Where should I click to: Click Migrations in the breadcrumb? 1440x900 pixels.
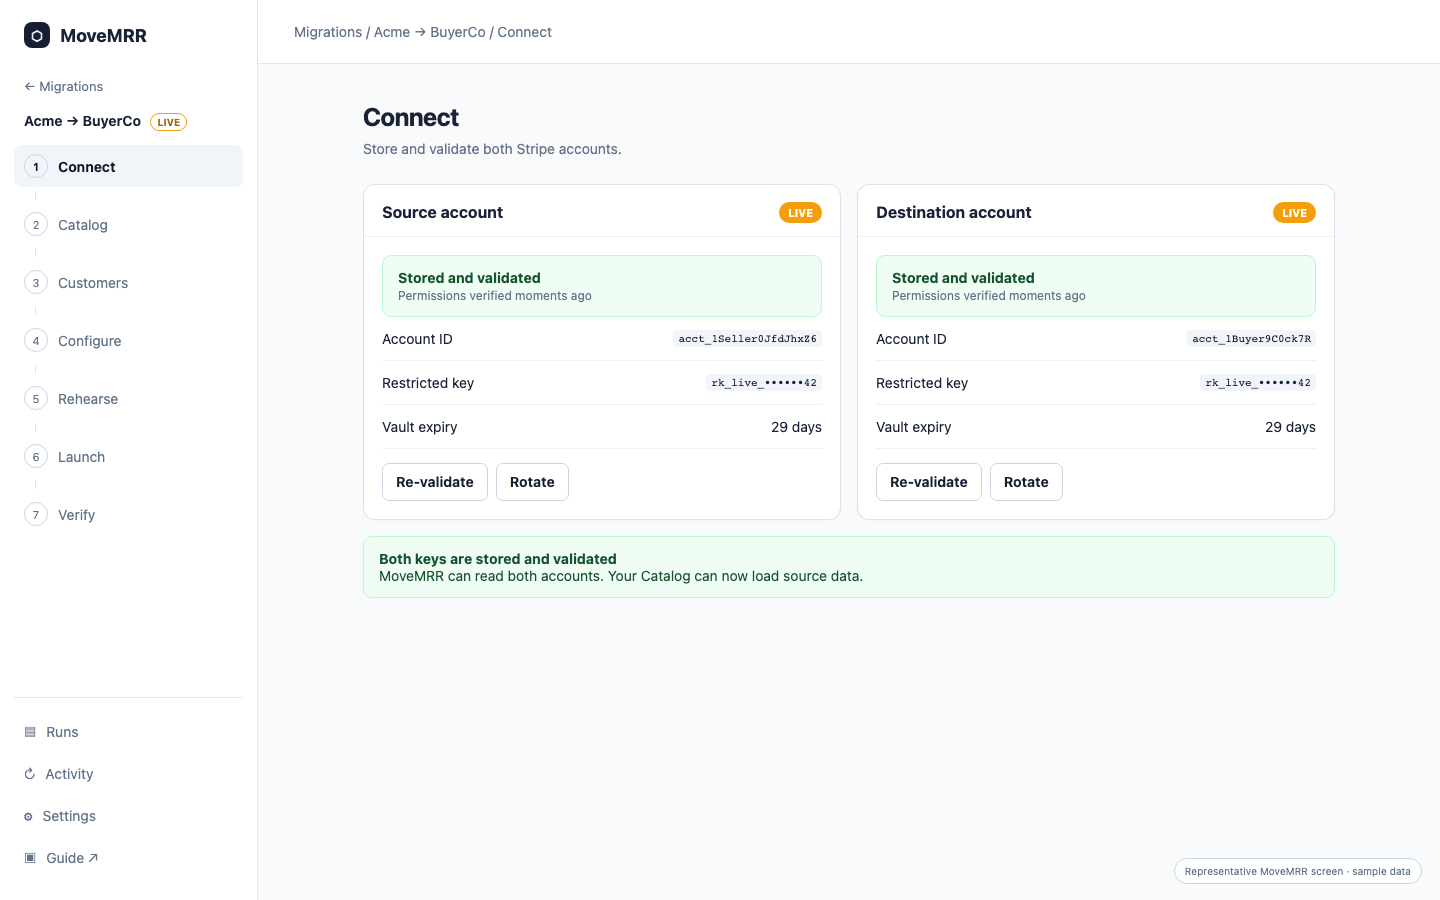click(328, 32)
